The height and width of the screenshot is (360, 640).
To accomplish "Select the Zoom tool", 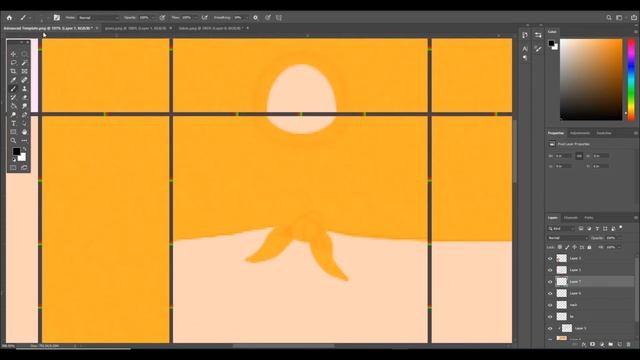I will (13, 140).
